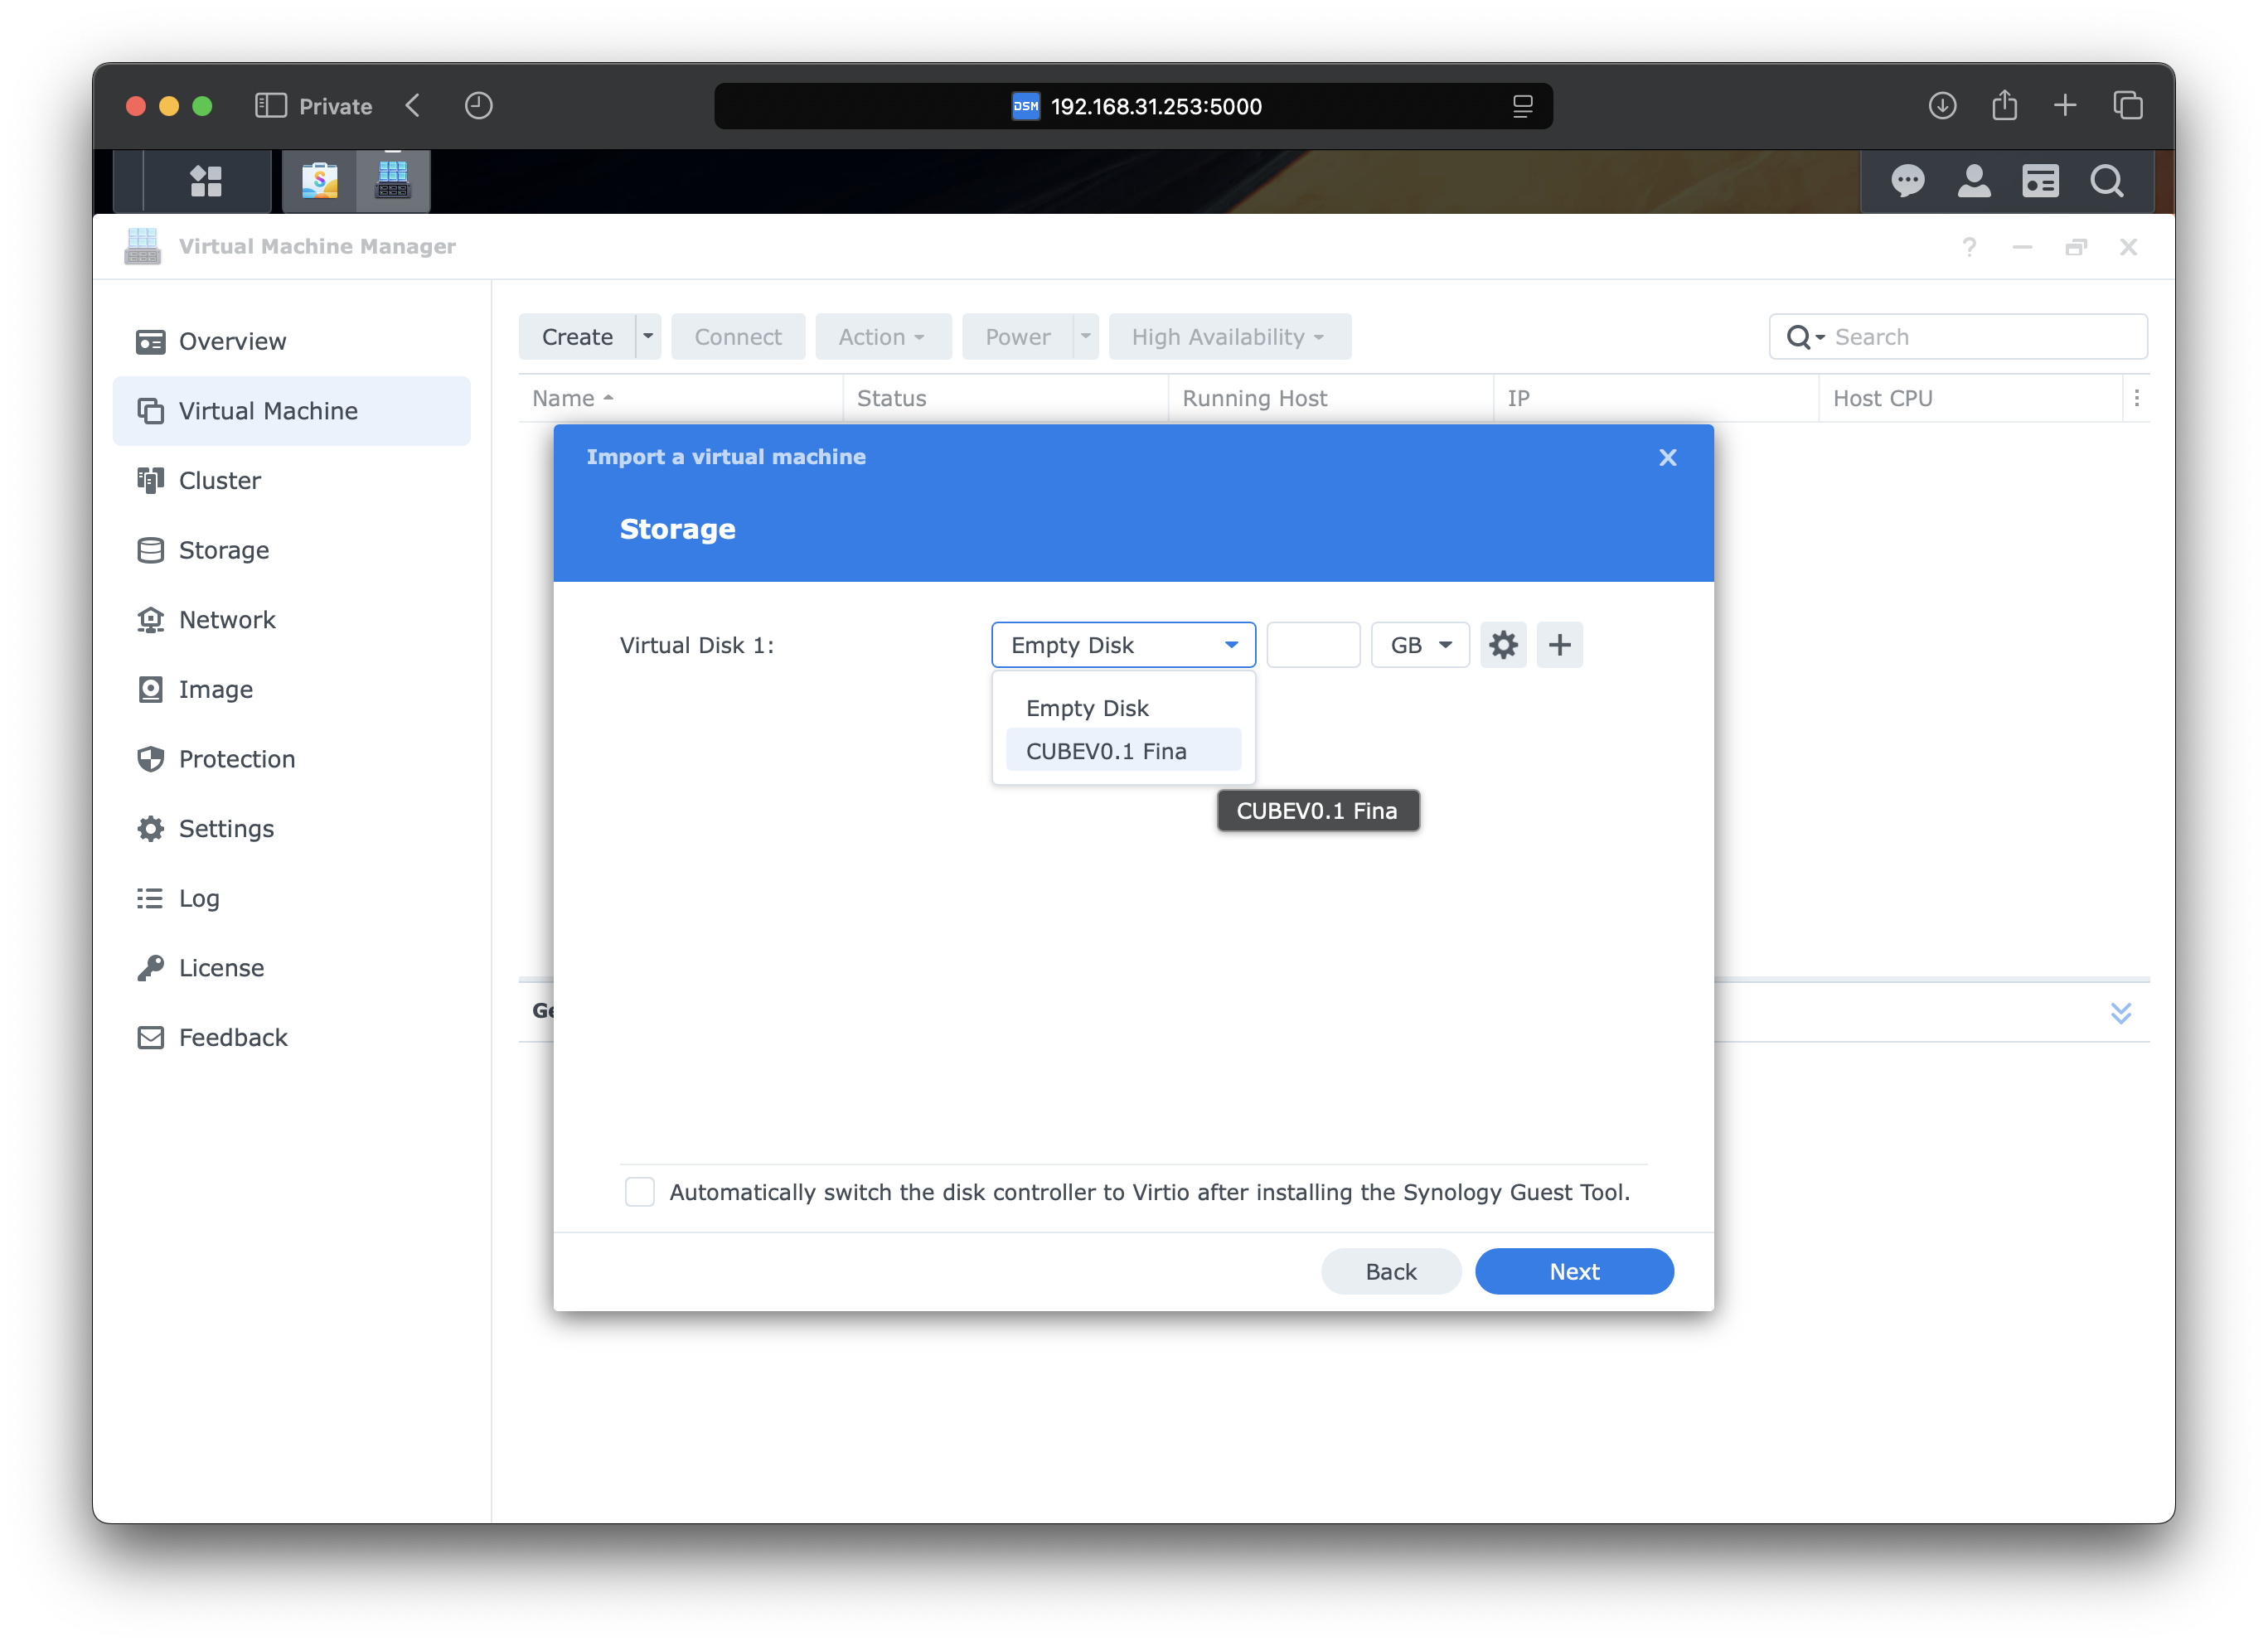Viewport: 2268px width, 1646px height.
Task: Expand the Empty Disk source dropdown
Action: click(1123, 645)
